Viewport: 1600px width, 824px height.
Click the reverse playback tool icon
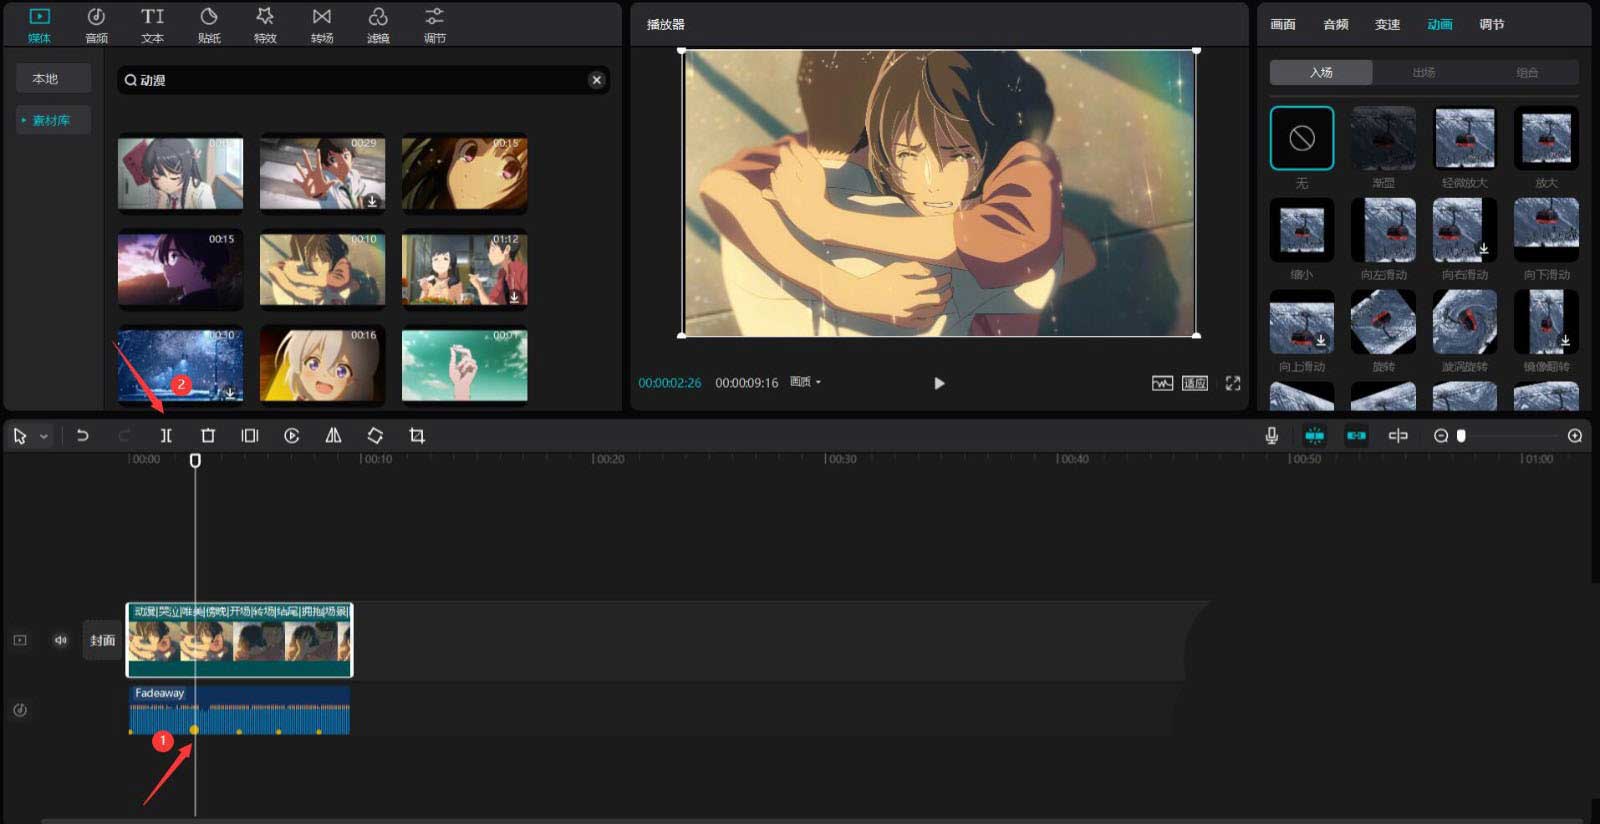click(x=292, y=436)
